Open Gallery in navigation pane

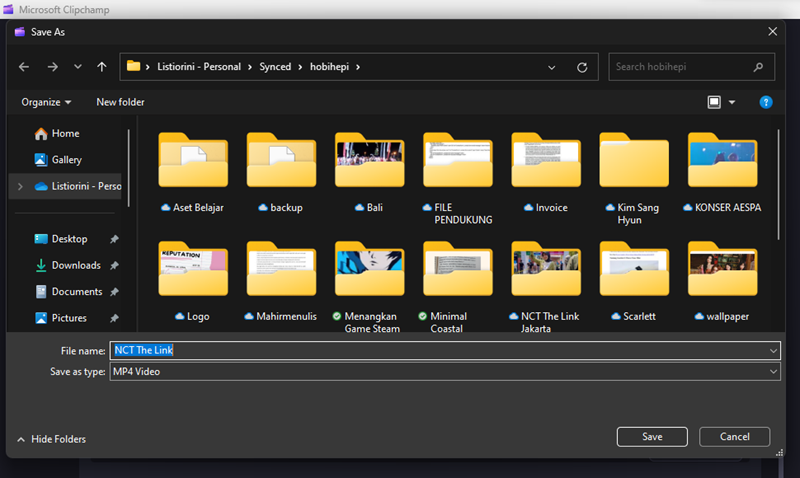click(58, 160)
